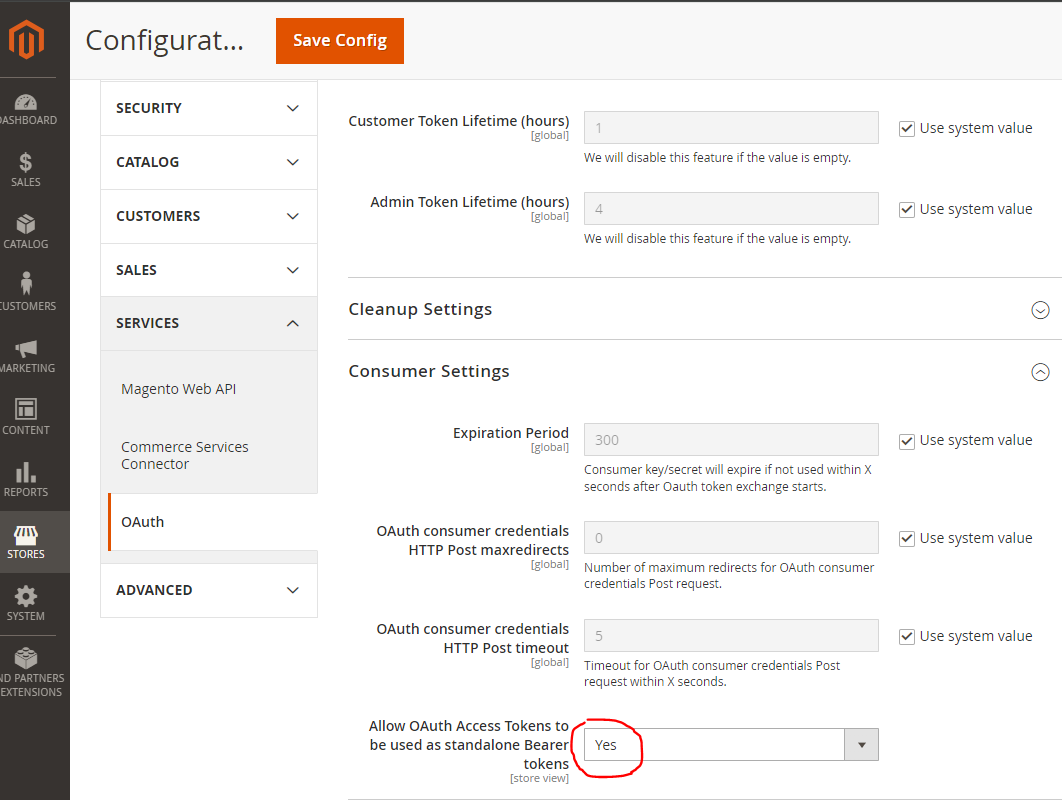The image size is (1062, 800).
Task: Click the Admin Token Lifetime input field
Action: (x=731, y=209)
